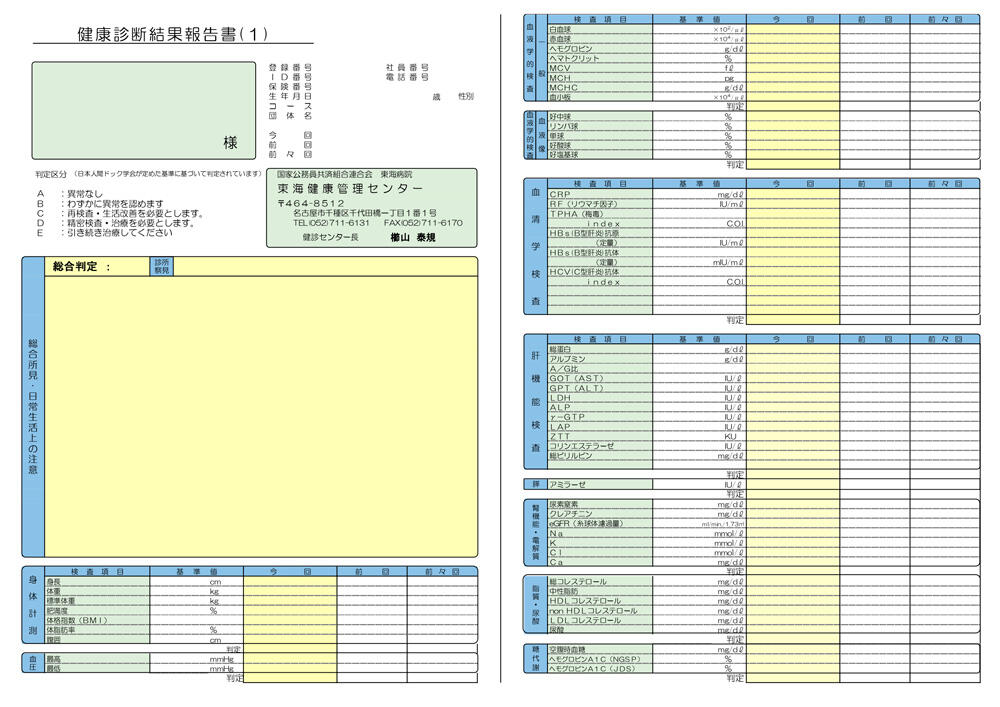Click the CRP row label

point(560,194)
